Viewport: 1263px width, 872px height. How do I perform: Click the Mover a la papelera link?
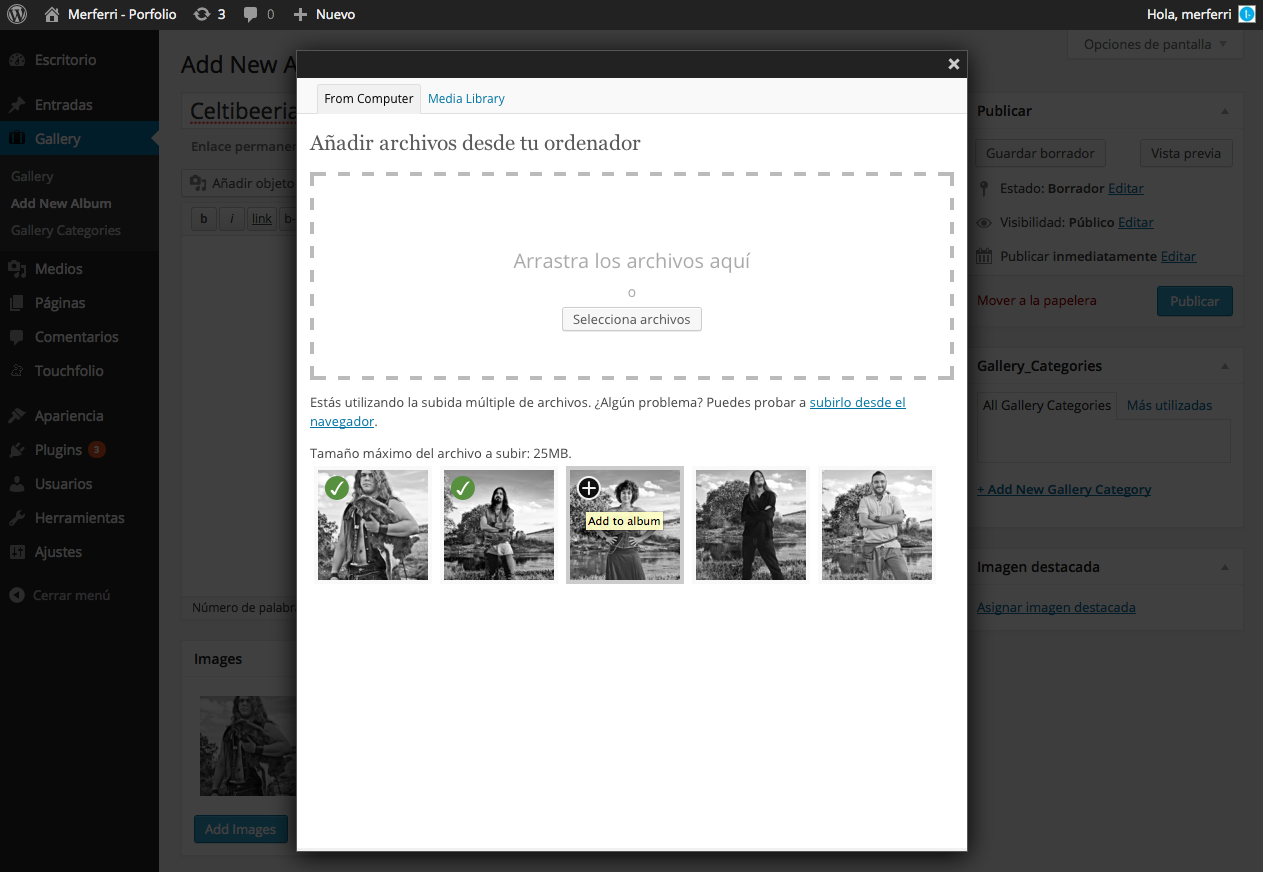[1037, 300]
